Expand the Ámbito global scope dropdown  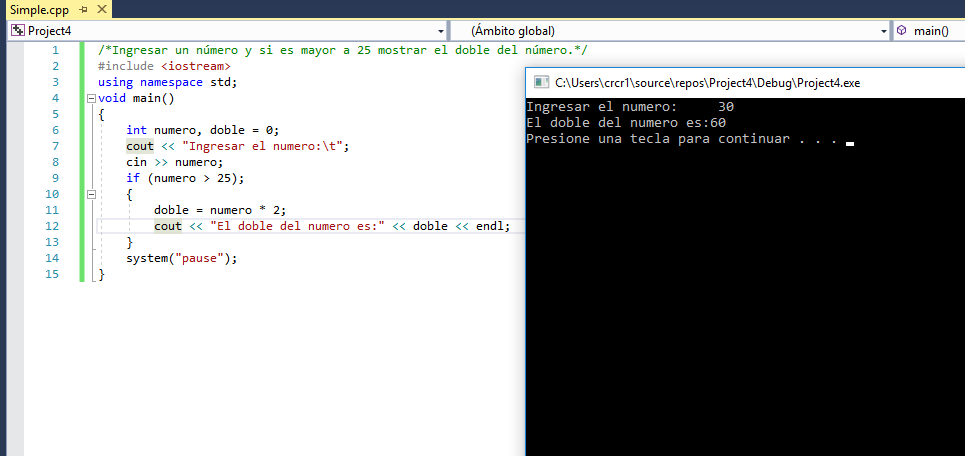point(883,31)
